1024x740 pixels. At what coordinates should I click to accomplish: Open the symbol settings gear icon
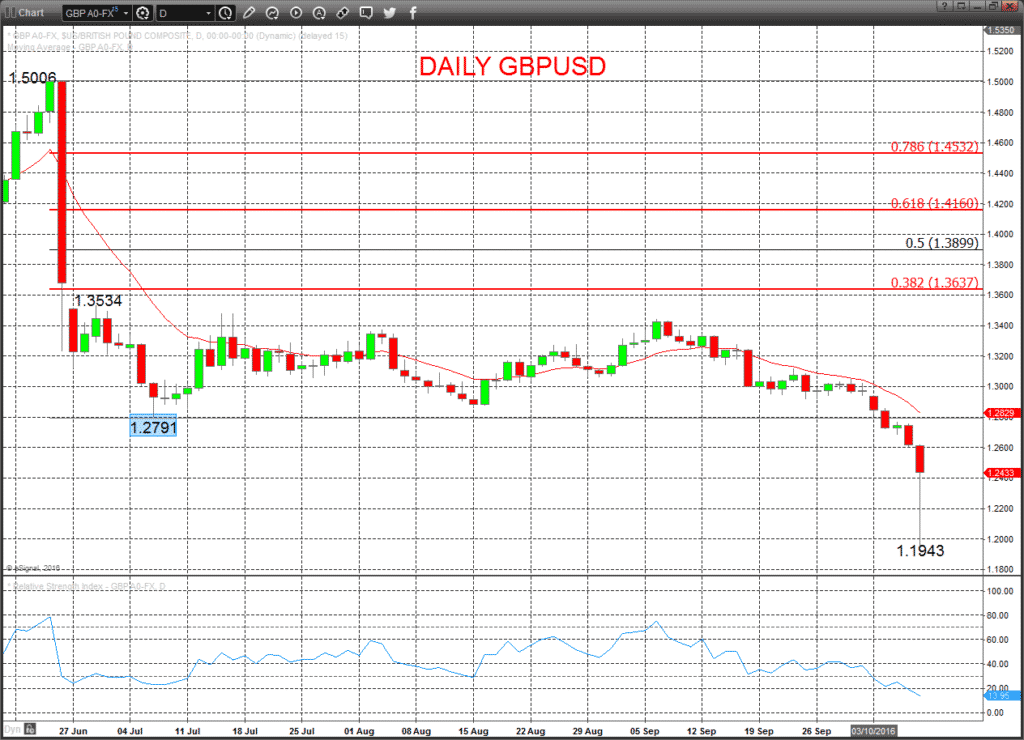[x=142, y=12]
